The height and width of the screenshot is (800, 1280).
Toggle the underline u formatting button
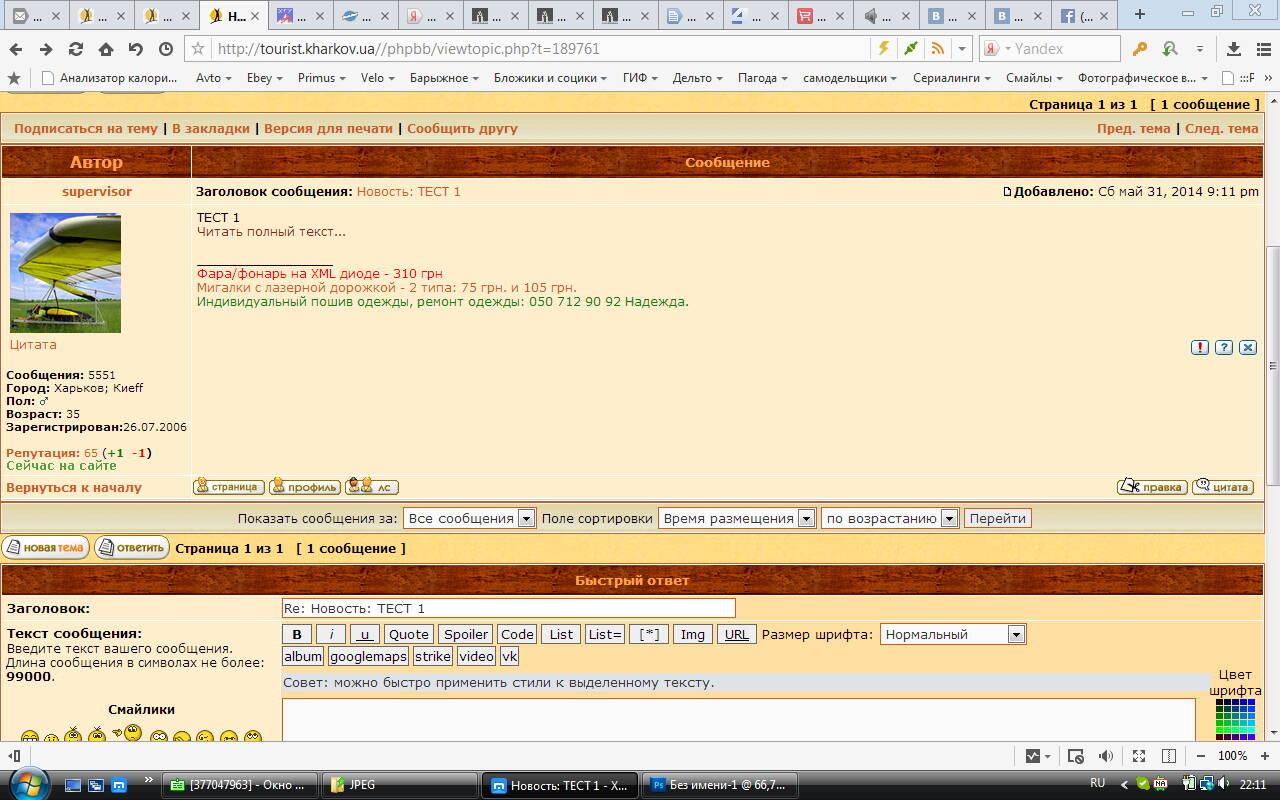(365, 634)
